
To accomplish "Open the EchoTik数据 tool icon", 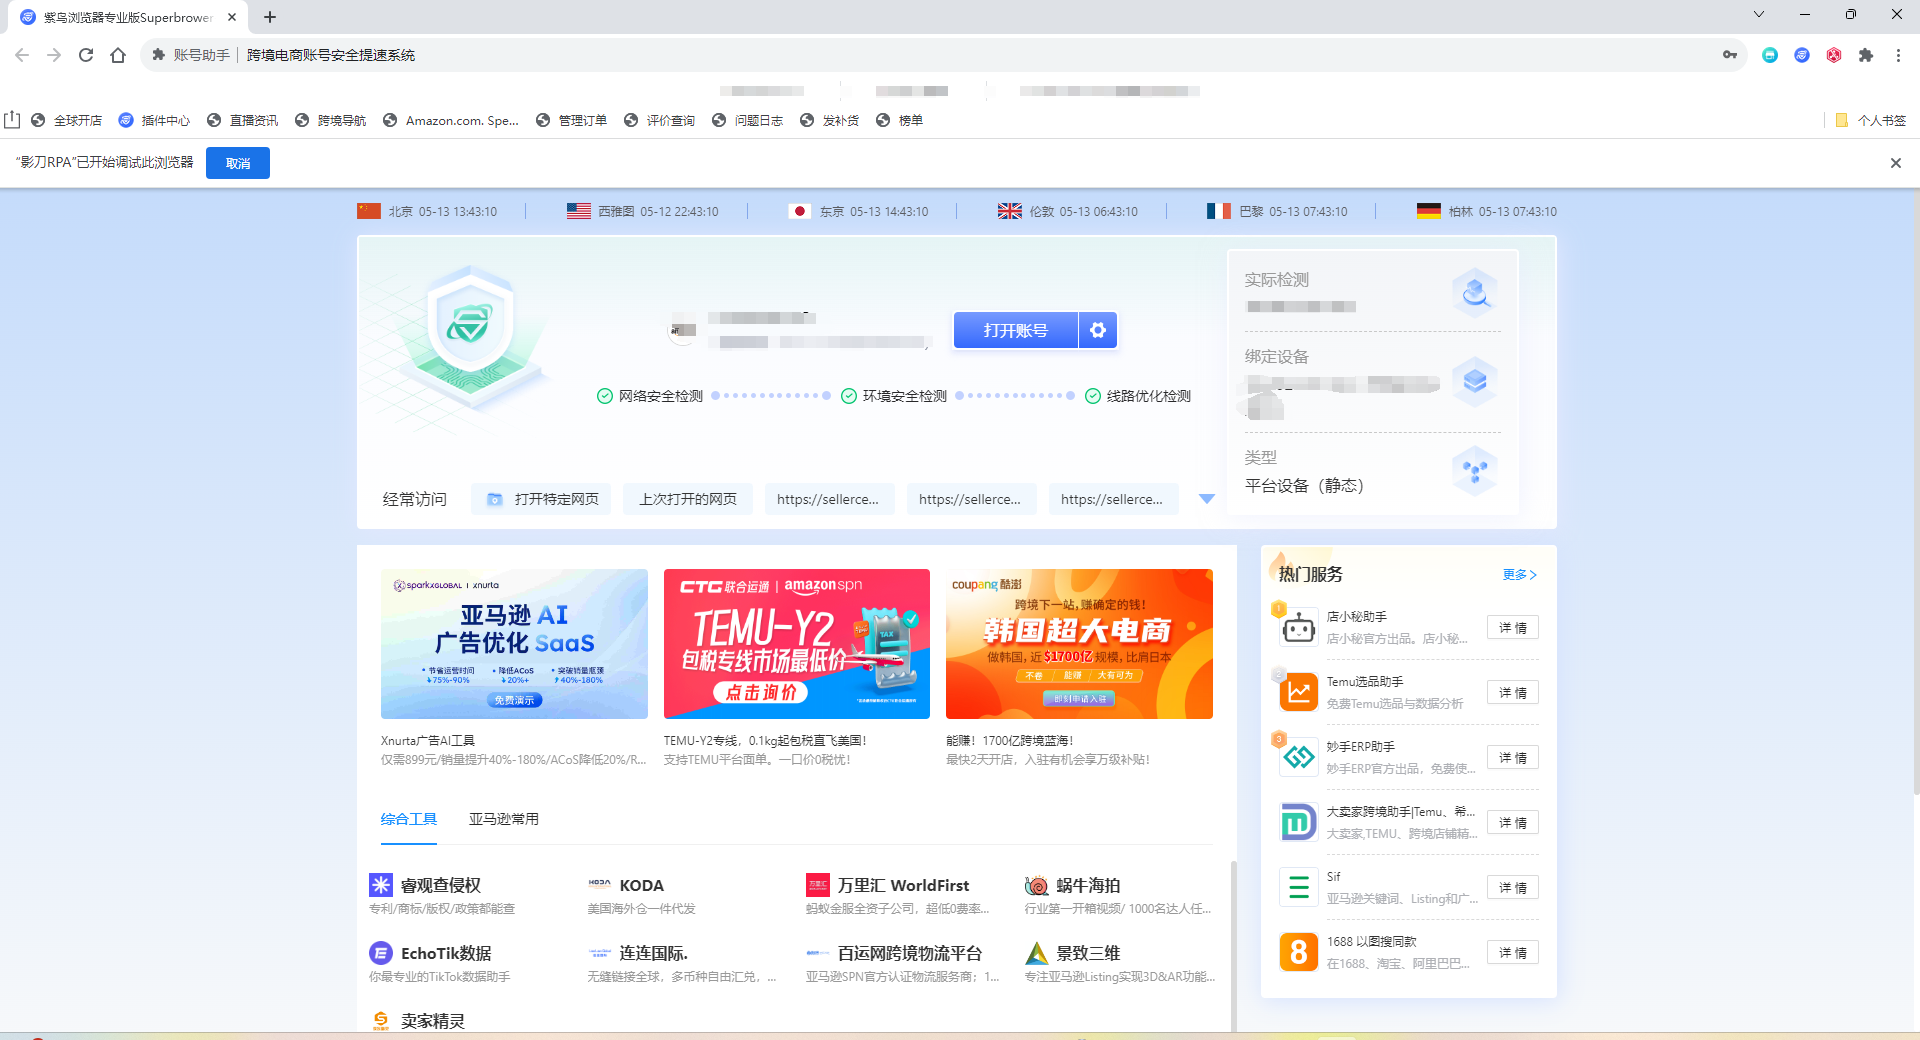I will click(381, 953).
